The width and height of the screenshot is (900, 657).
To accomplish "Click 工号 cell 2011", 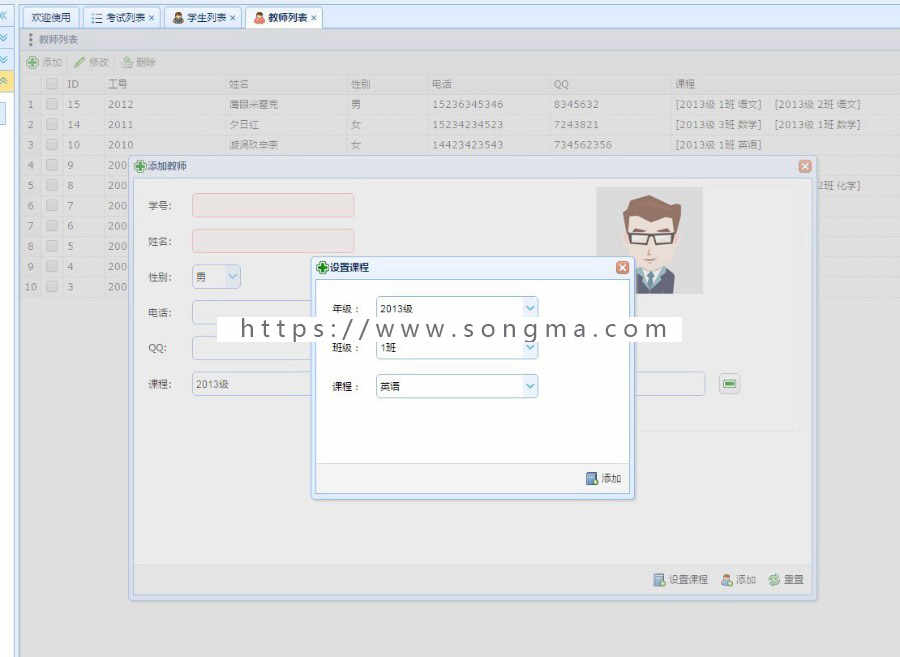I will click(x=121, y=125).
